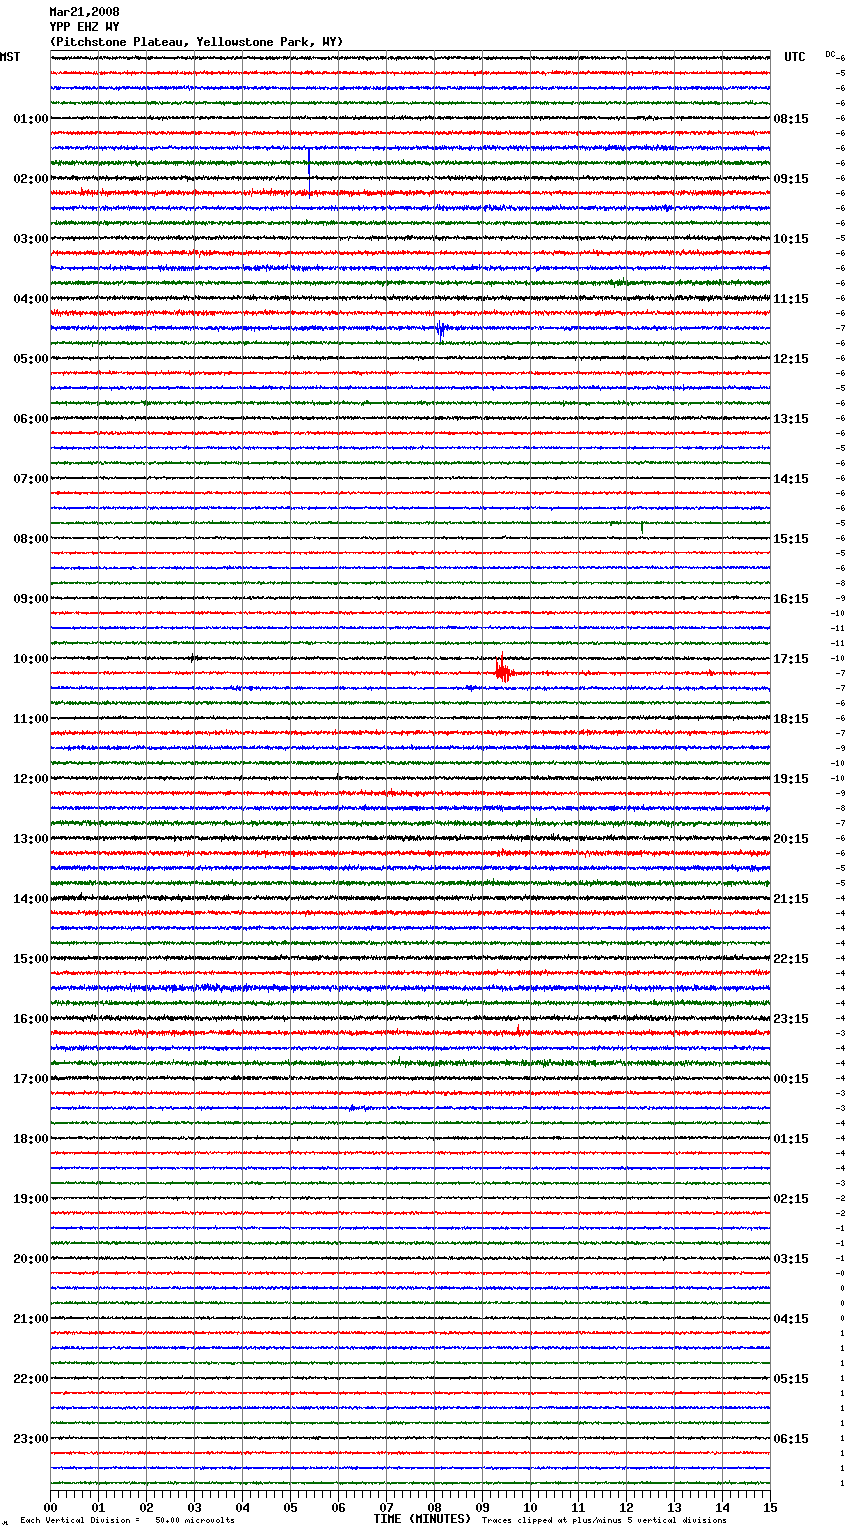Click minute tick label 15 on x-axis
The height and width of the screenshot is (1534, 850).
770,1507
